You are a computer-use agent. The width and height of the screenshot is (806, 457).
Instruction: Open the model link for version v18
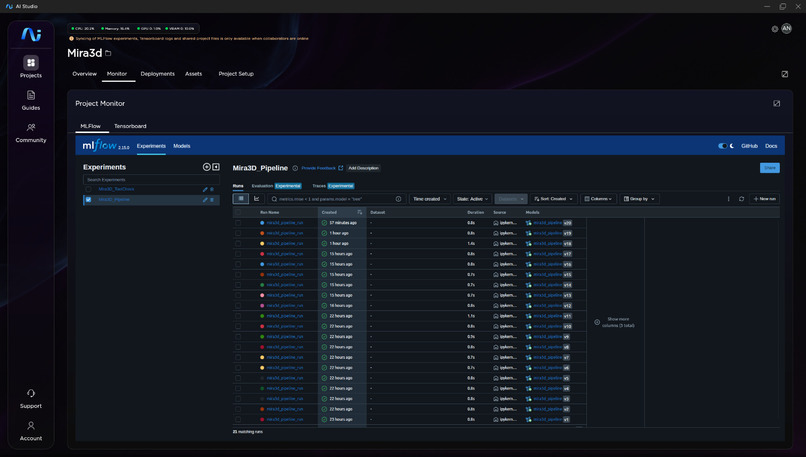pos(547,244)
